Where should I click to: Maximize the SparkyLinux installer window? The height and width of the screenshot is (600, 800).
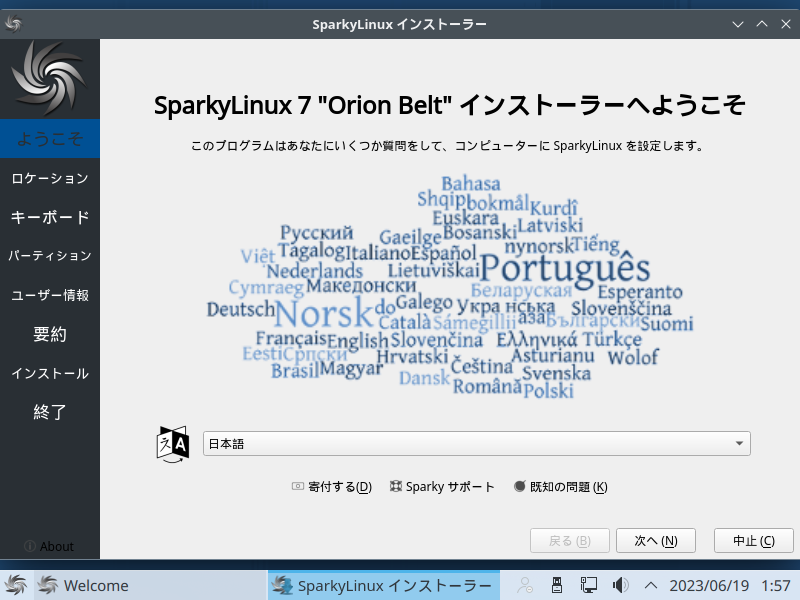(762, 24)
